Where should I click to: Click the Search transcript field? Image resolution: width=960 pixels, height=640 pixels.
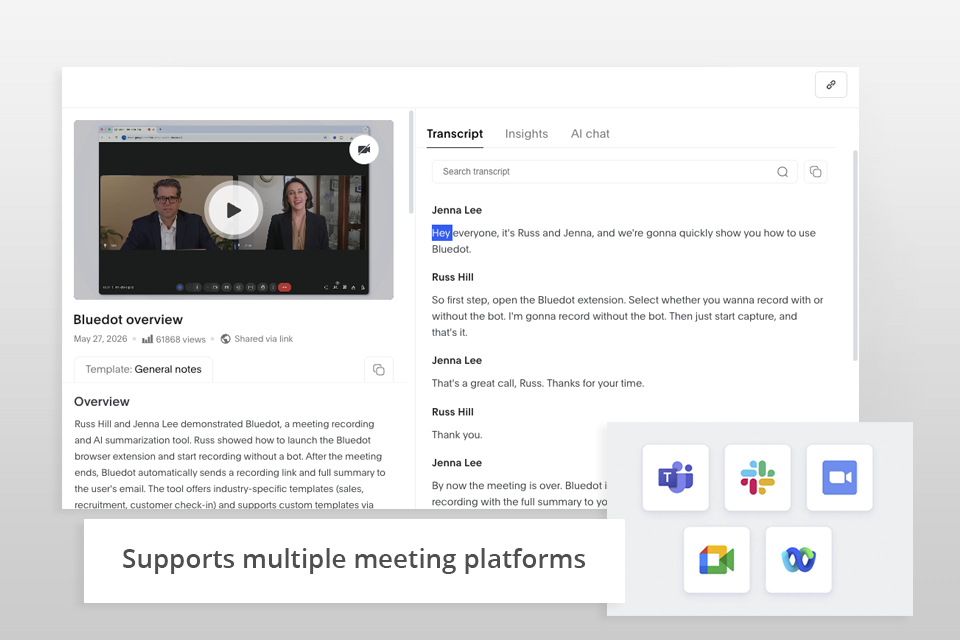click(614, 171)
